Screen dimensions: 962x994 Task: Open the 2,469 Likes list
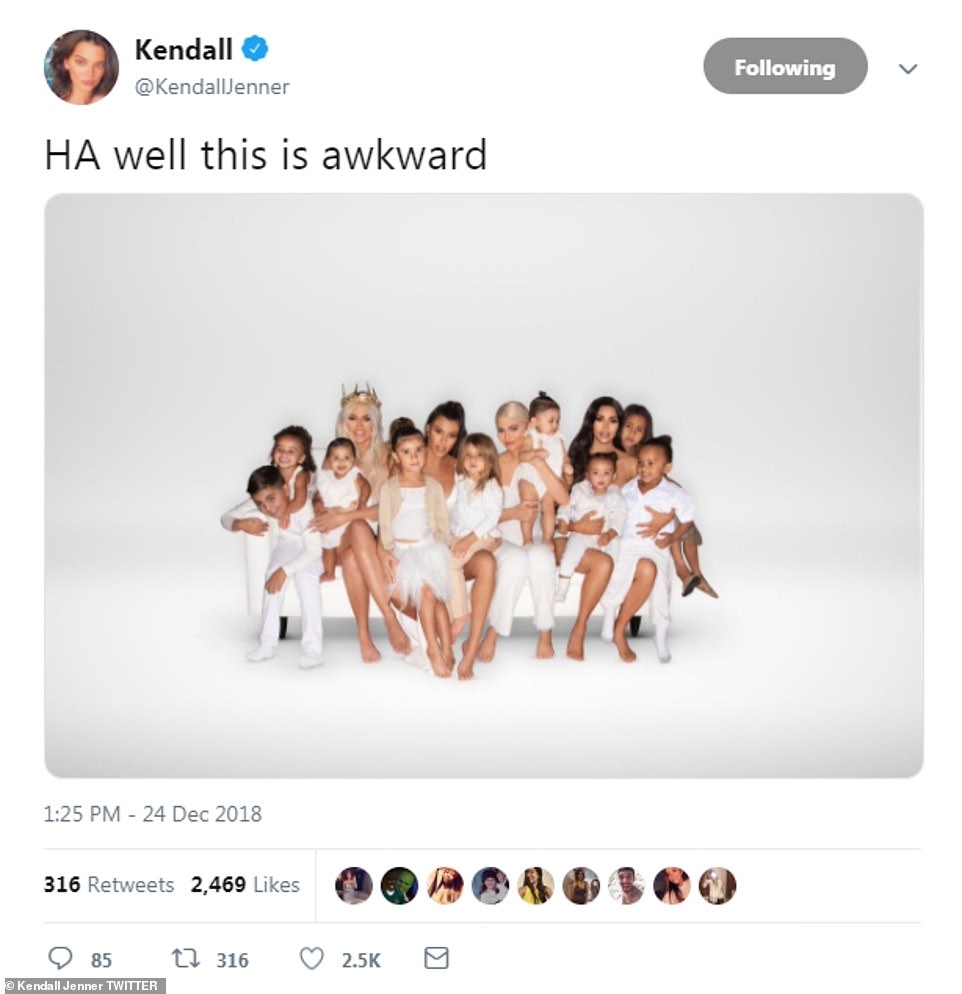click(245, 884)
